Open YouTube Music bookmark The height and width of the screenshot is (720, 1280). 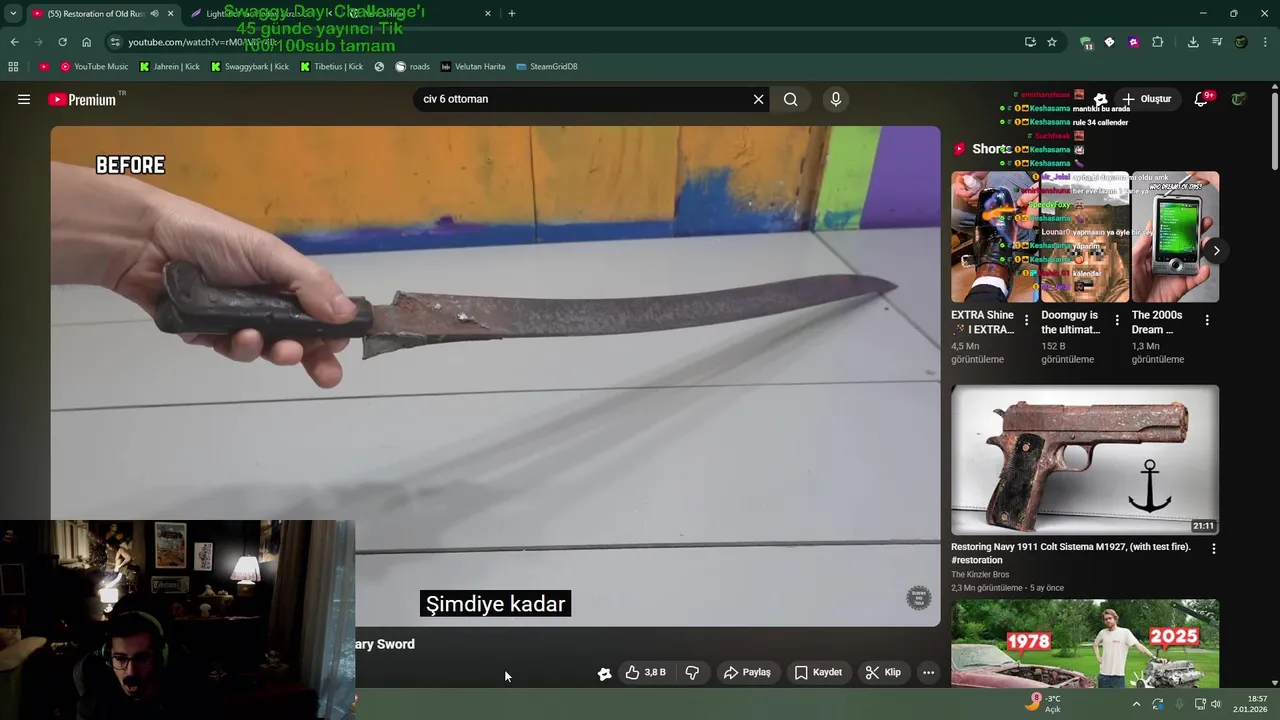[94, 67]
